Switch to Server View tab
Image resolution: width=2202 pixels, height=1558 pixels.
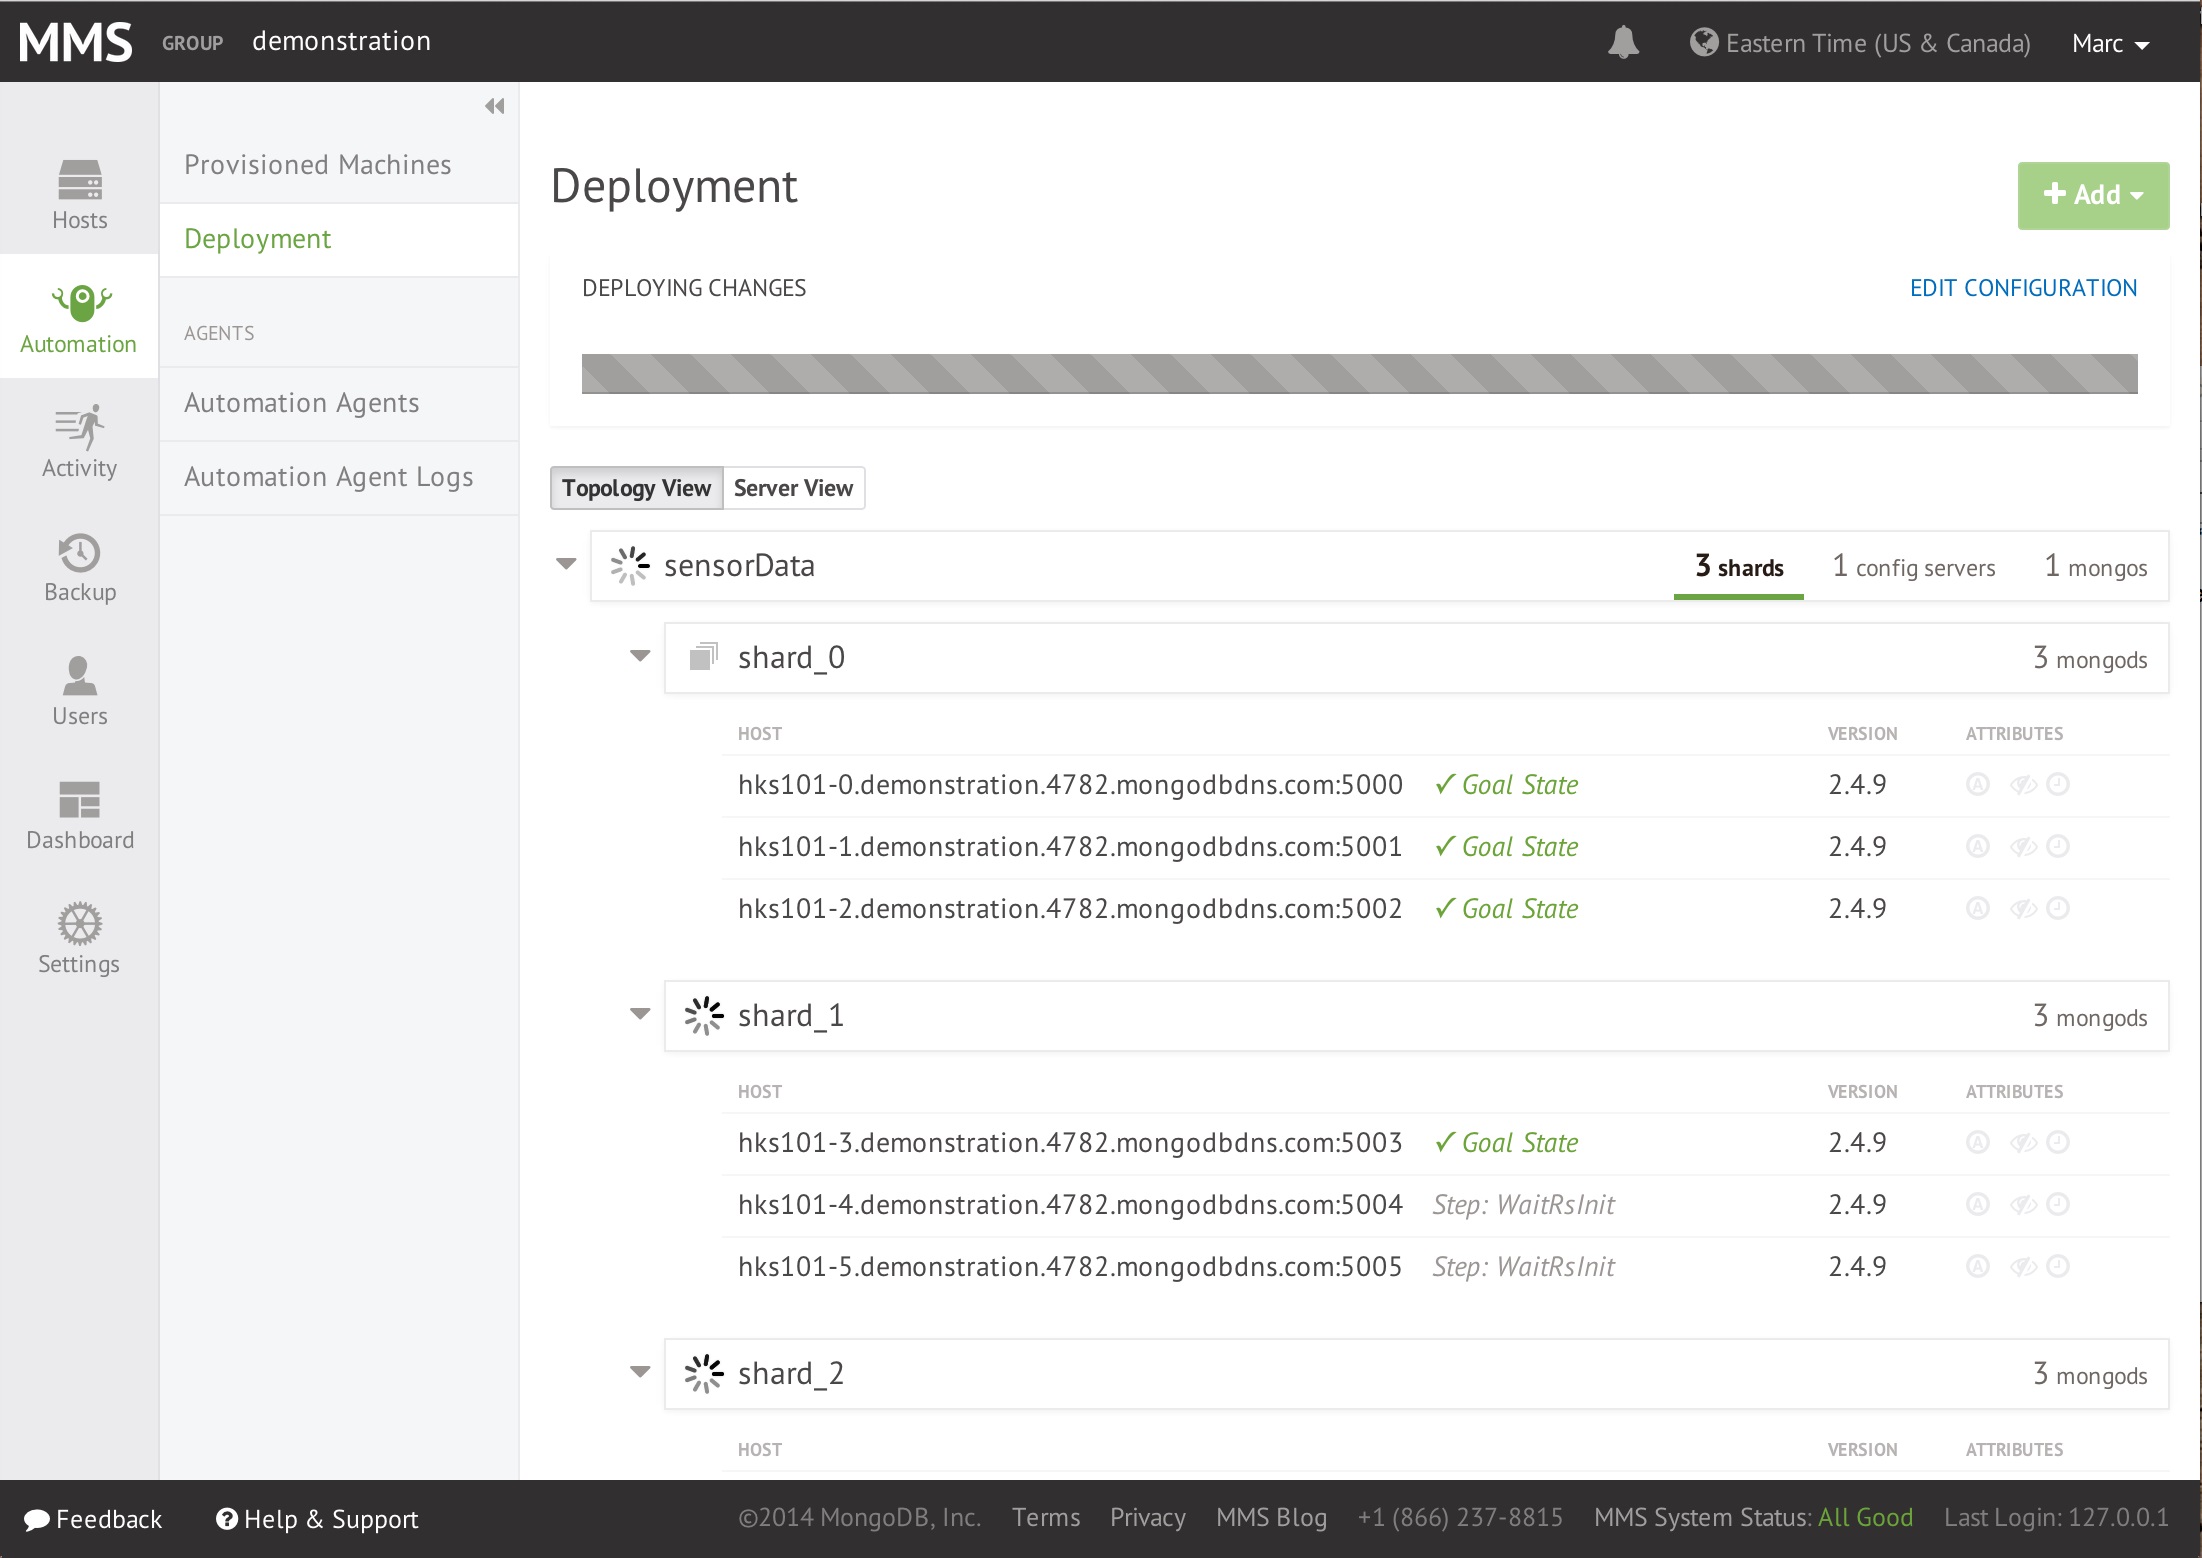(793, 488)
